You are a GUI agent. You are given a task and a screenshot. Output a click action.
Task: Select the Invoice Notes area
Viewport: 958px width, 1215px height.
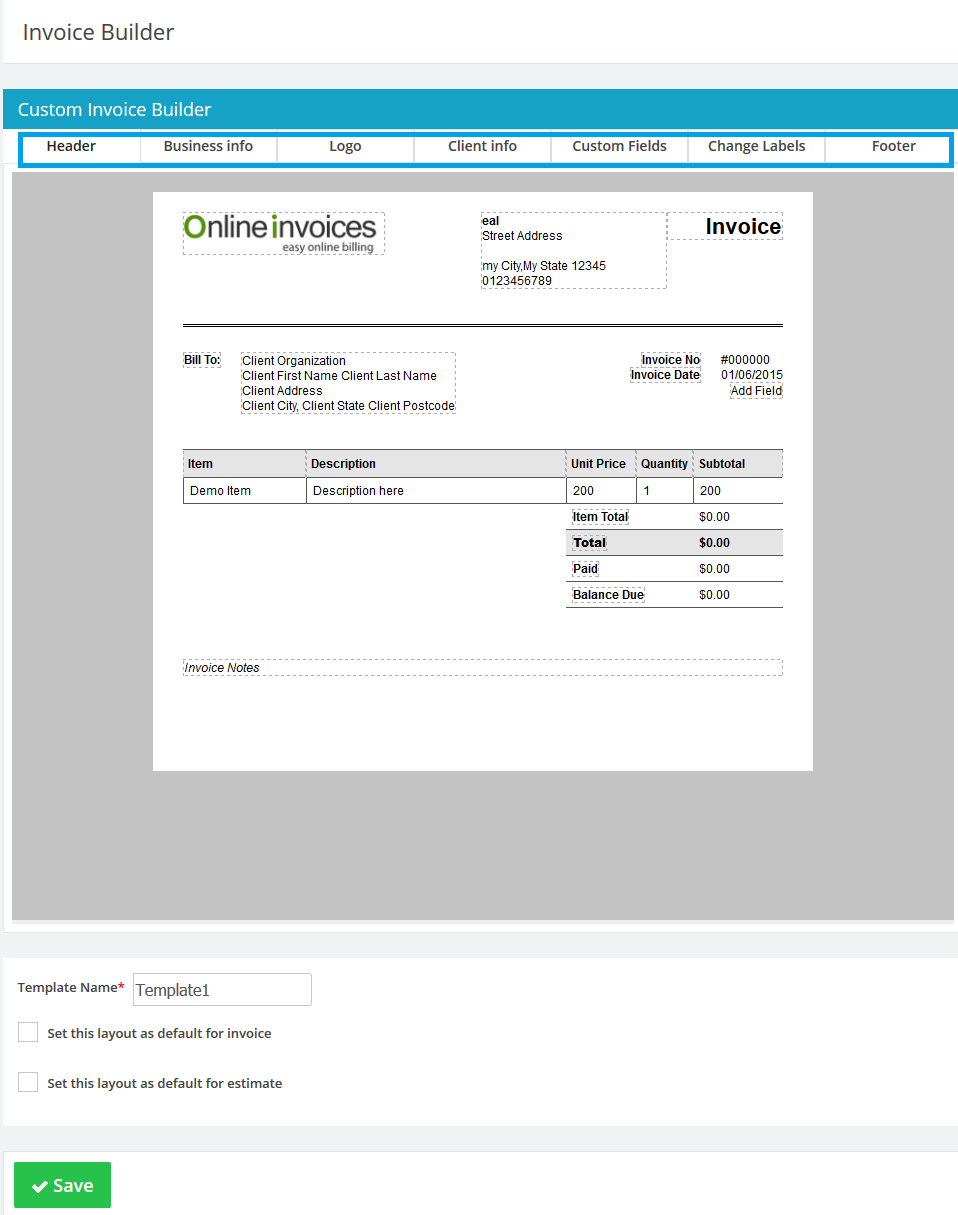[x=222, y=667]
